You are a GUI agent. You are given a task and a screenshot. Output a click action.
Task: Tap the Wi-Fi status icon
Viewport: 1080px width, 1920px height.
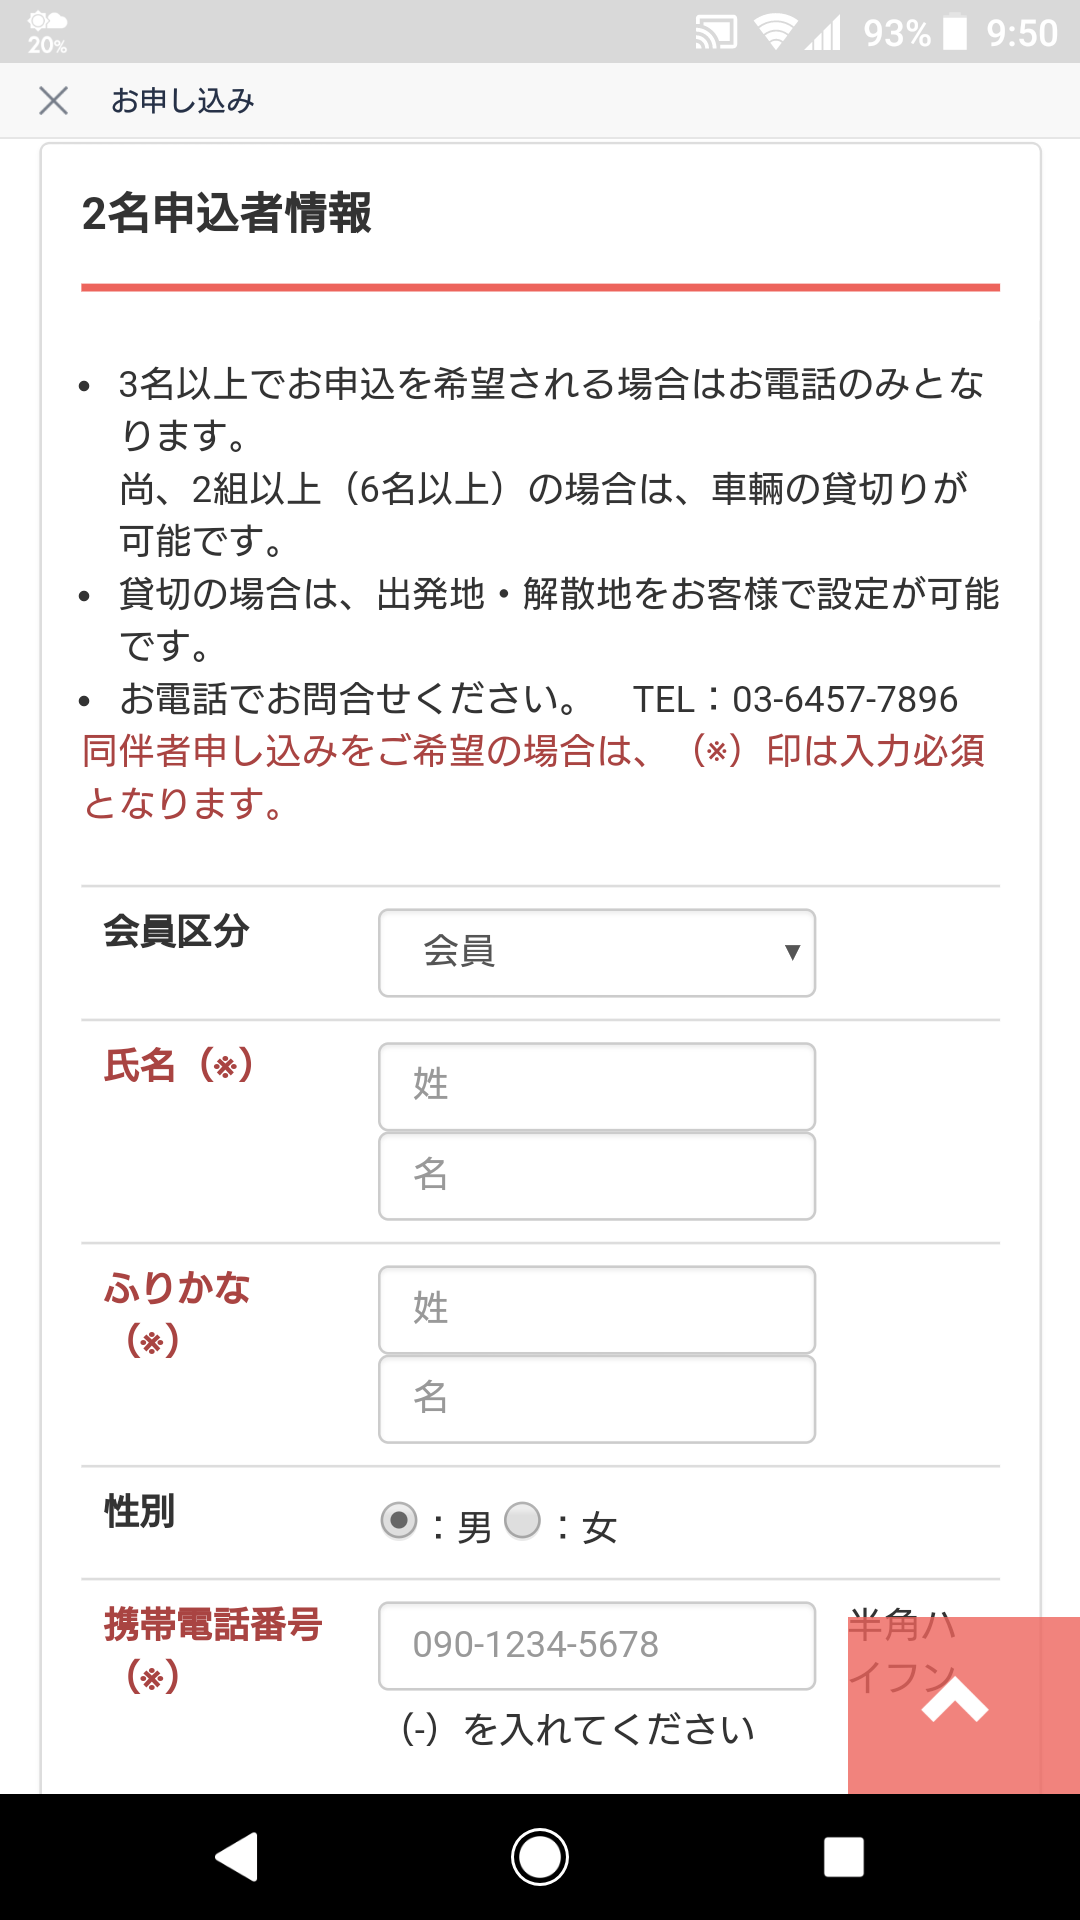coord(775,33)
